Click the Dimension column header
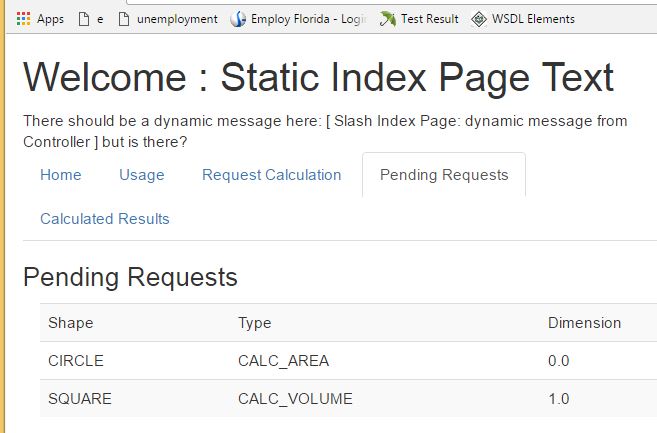This screenshot has width=657, height=433. [584, 323]
